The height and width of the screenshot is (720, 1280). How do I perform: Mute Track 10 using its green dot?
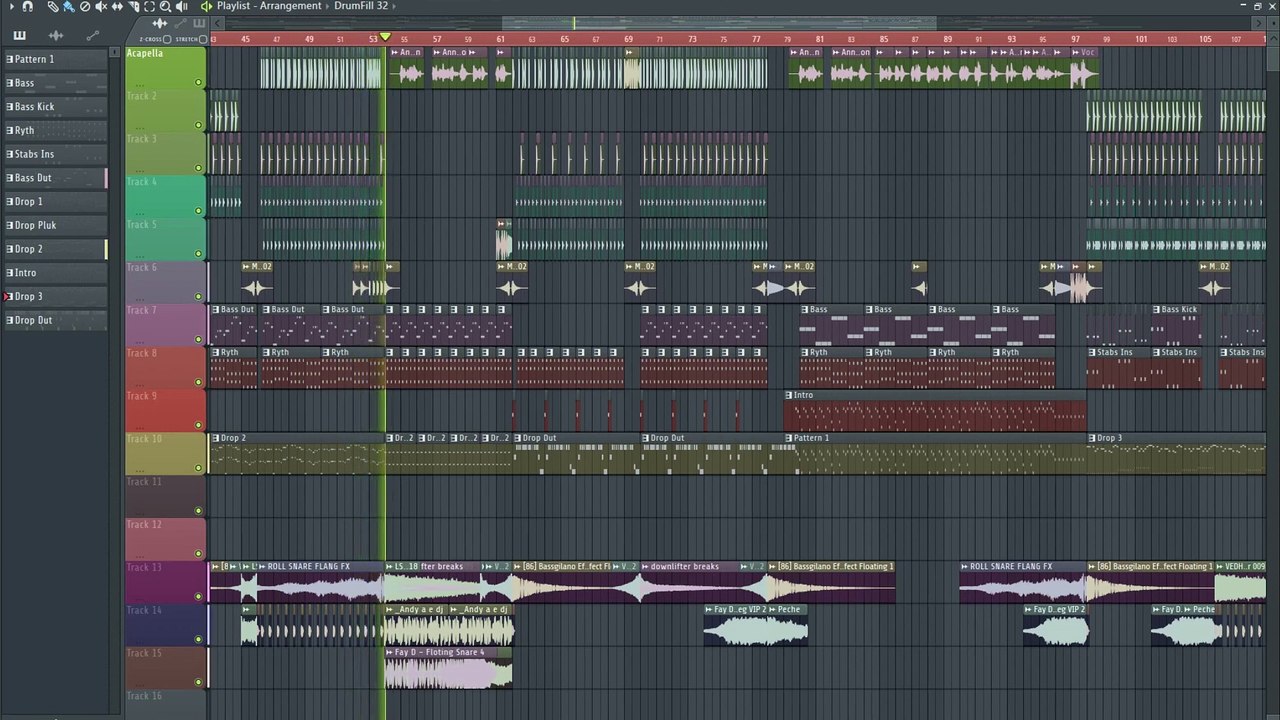point(198,468)
